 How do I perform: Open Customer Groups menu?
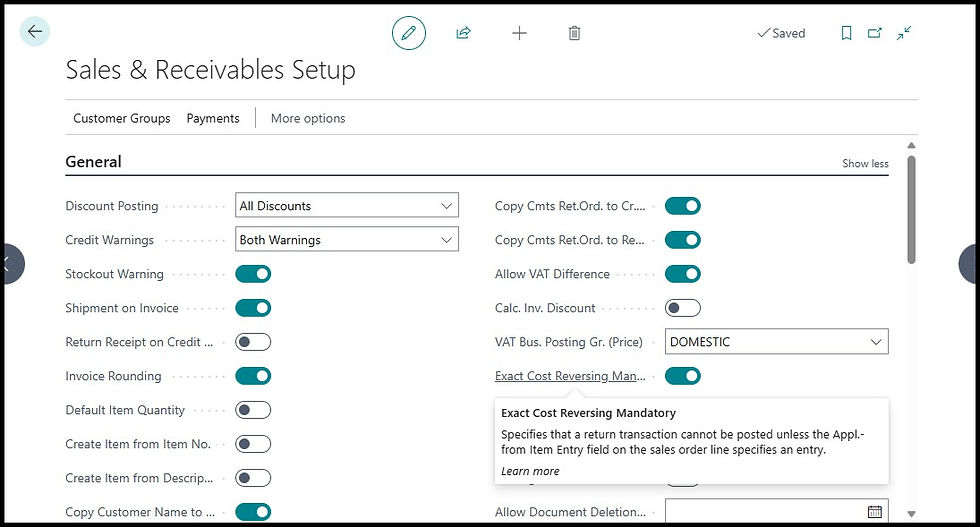point(122,118)
